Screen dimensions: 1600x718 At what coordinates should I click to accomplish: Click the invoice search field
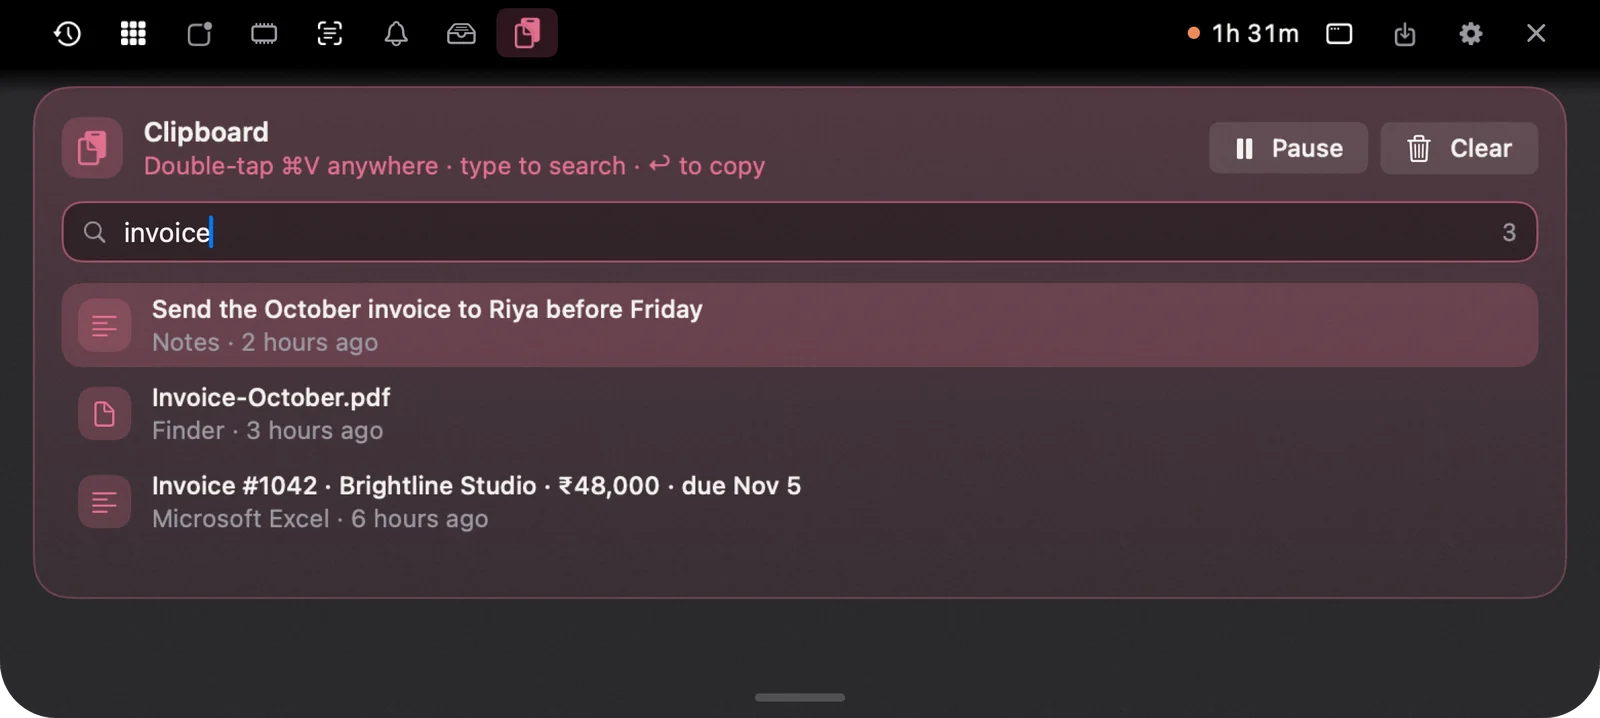point(799,232)
